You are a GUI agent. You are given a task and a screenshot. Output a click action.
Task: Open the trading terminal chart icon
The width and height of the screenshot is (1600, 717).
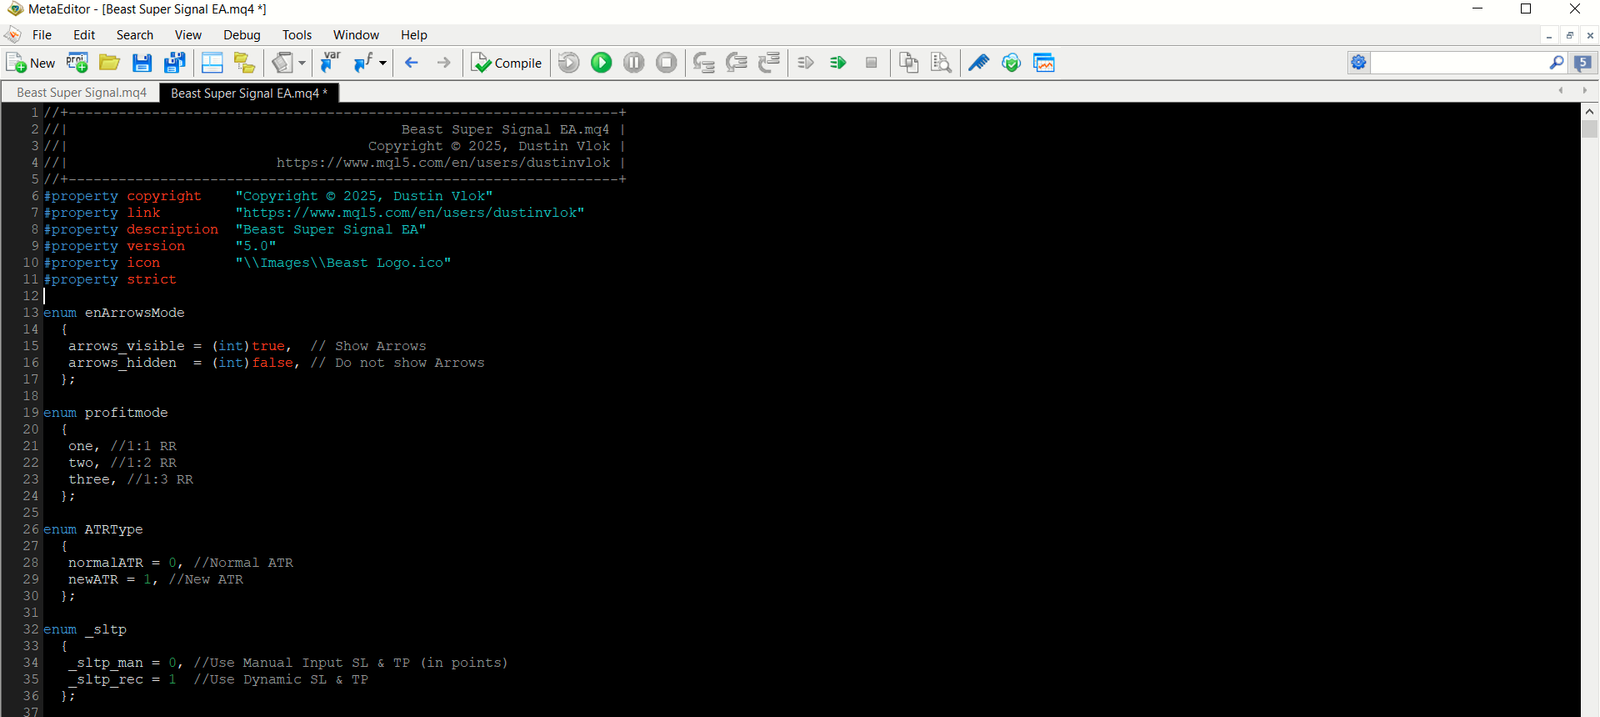(x=1044, y=63)
